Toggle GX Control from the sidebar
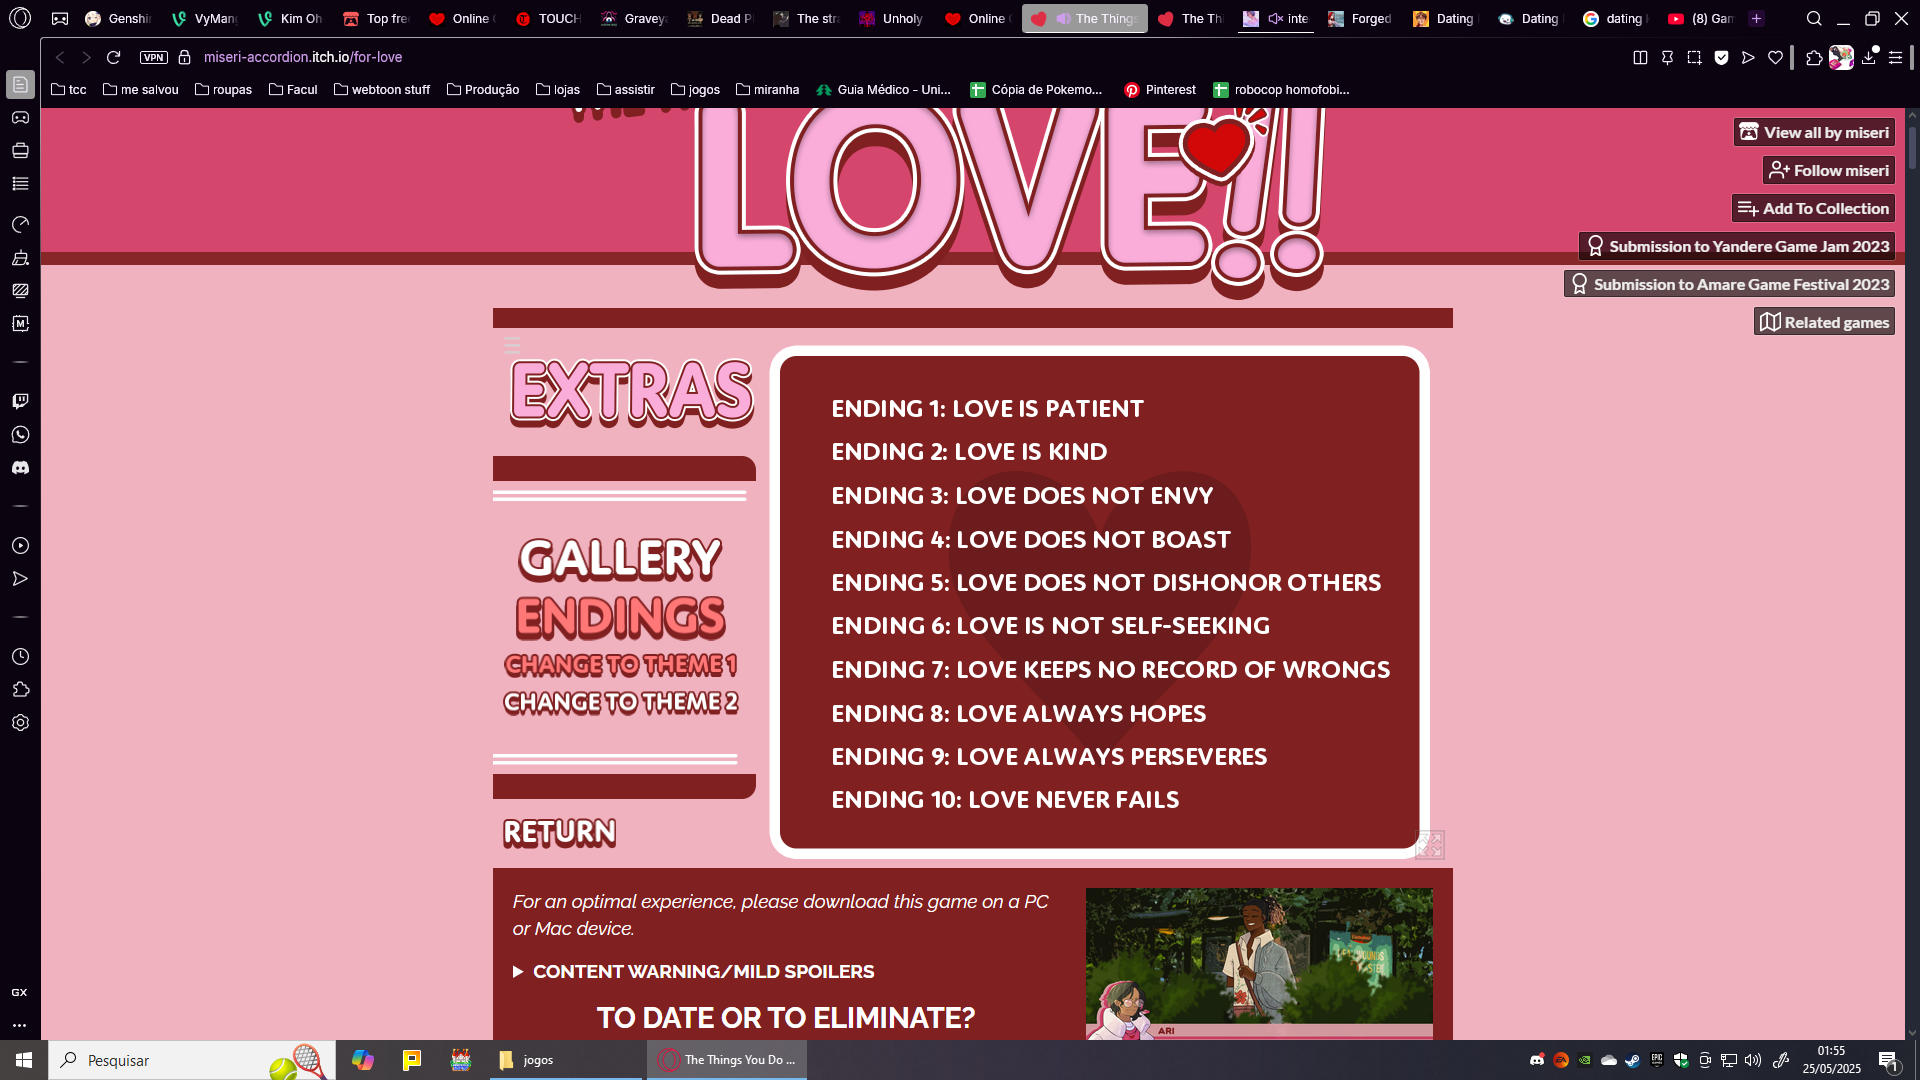The height and width of the screenshot is (1080, 1920). (x=20, y=224)
